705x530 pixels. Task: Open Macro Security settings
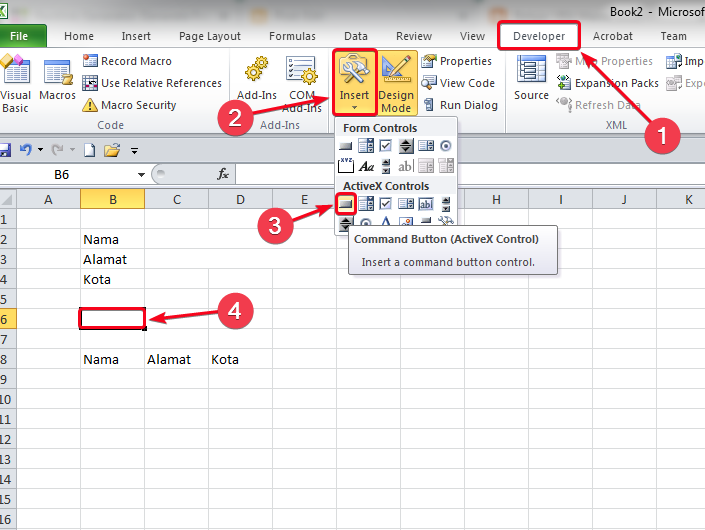[x=129, y=105]
